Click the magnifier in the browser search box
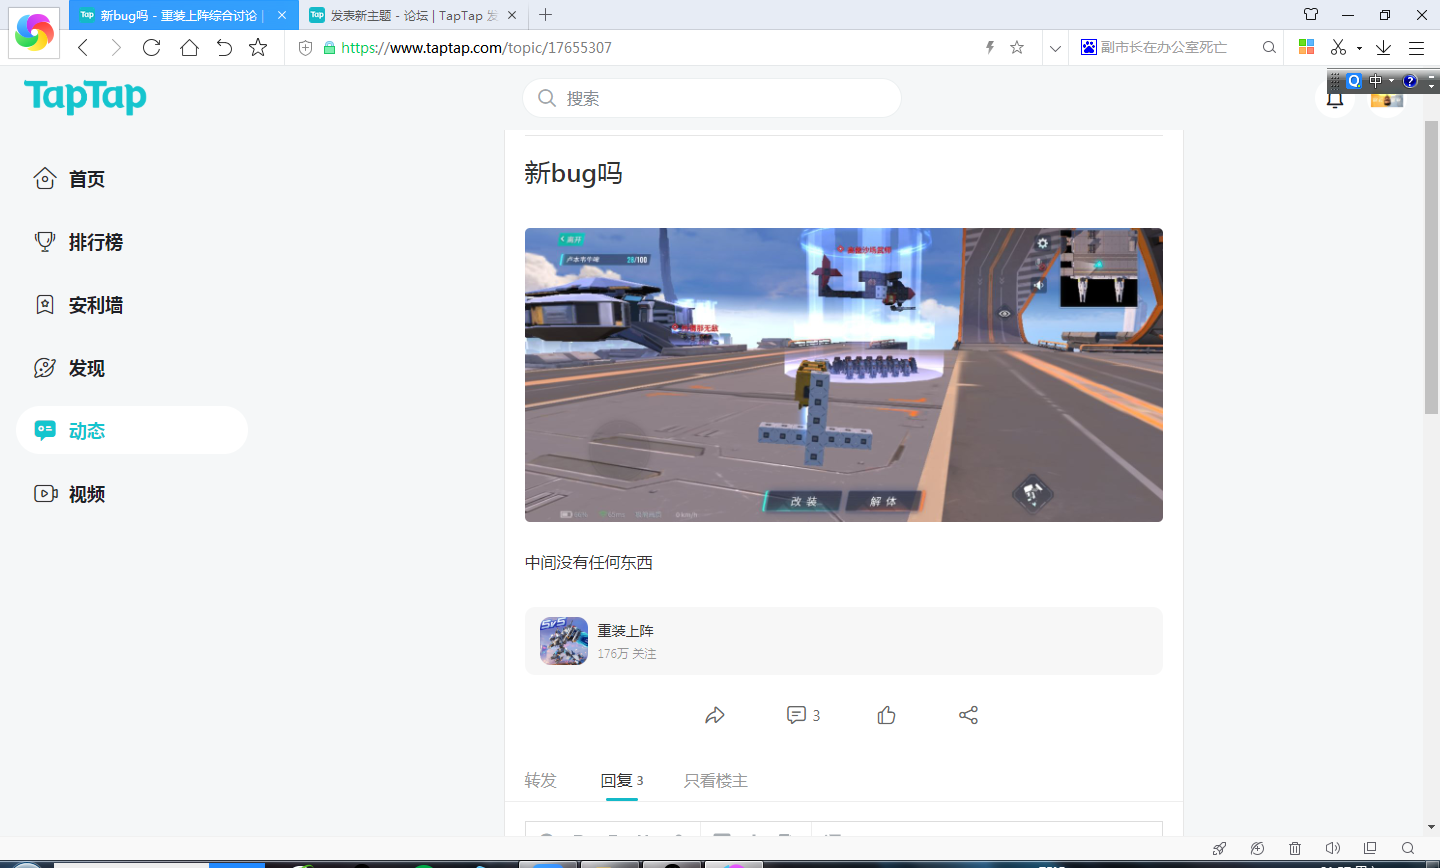This screenshot has height=868, width=1440. point(1269,47)
